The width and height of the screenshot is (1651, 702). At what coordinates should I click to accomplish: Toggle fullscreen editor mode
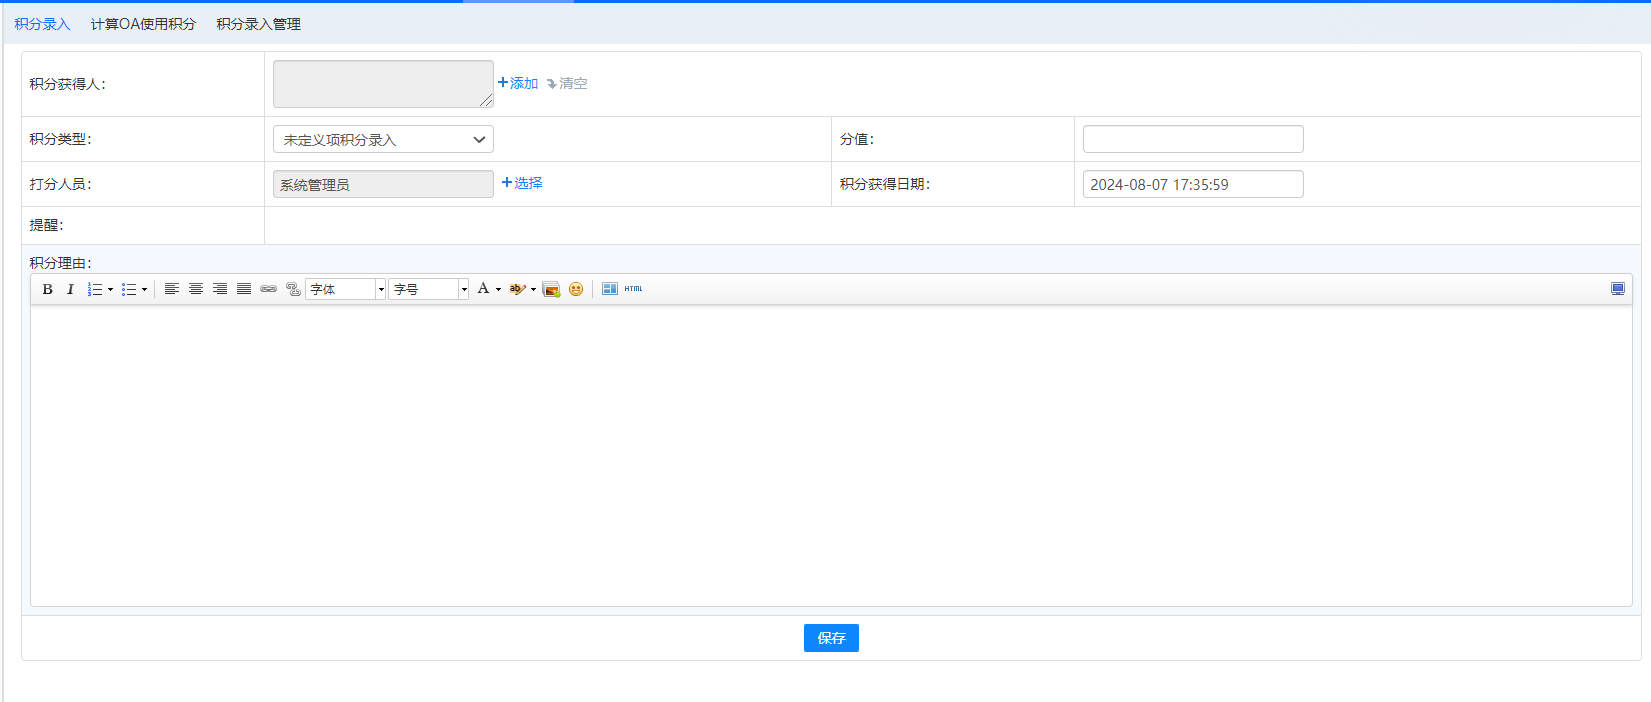click(1617, 289)
